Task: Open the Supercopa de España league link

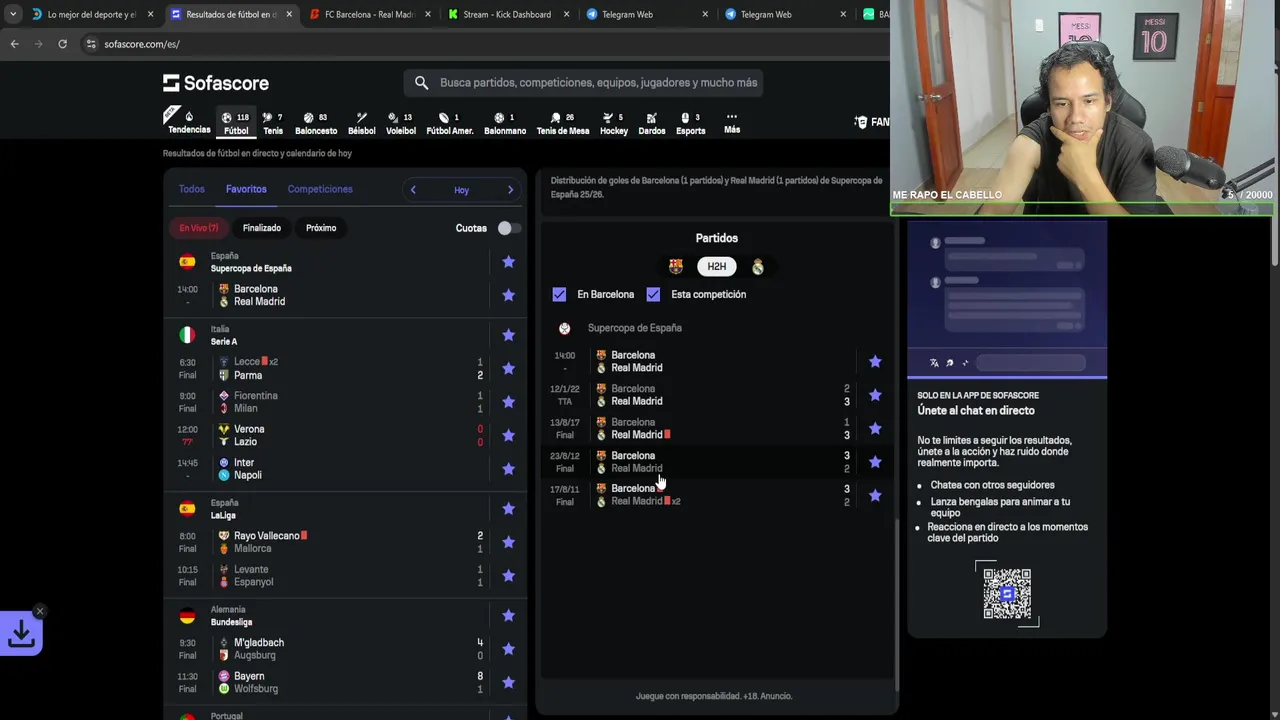Action: coord(251,268)
